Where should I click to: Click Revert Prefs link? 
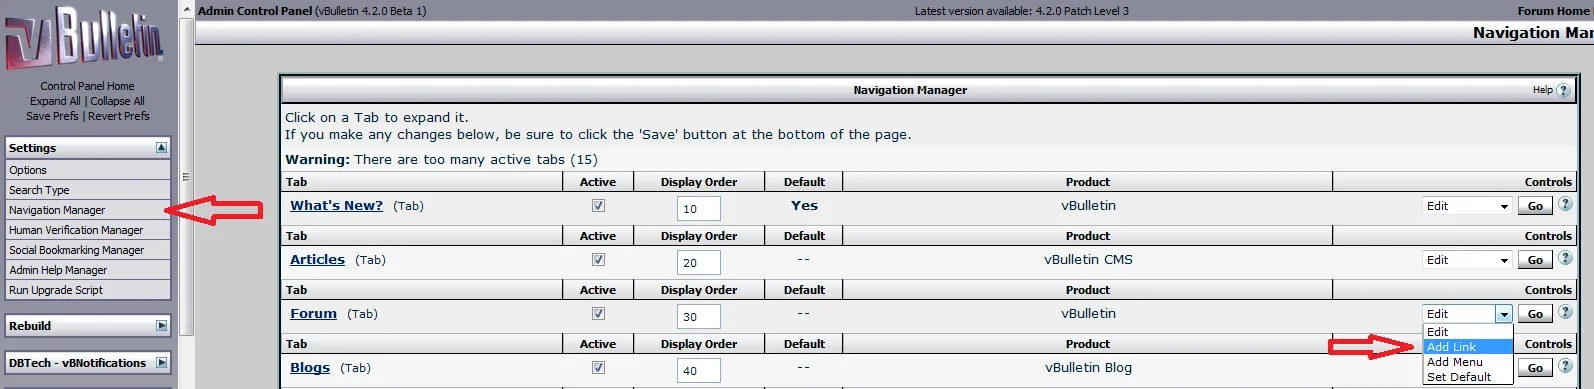[119, 116]
